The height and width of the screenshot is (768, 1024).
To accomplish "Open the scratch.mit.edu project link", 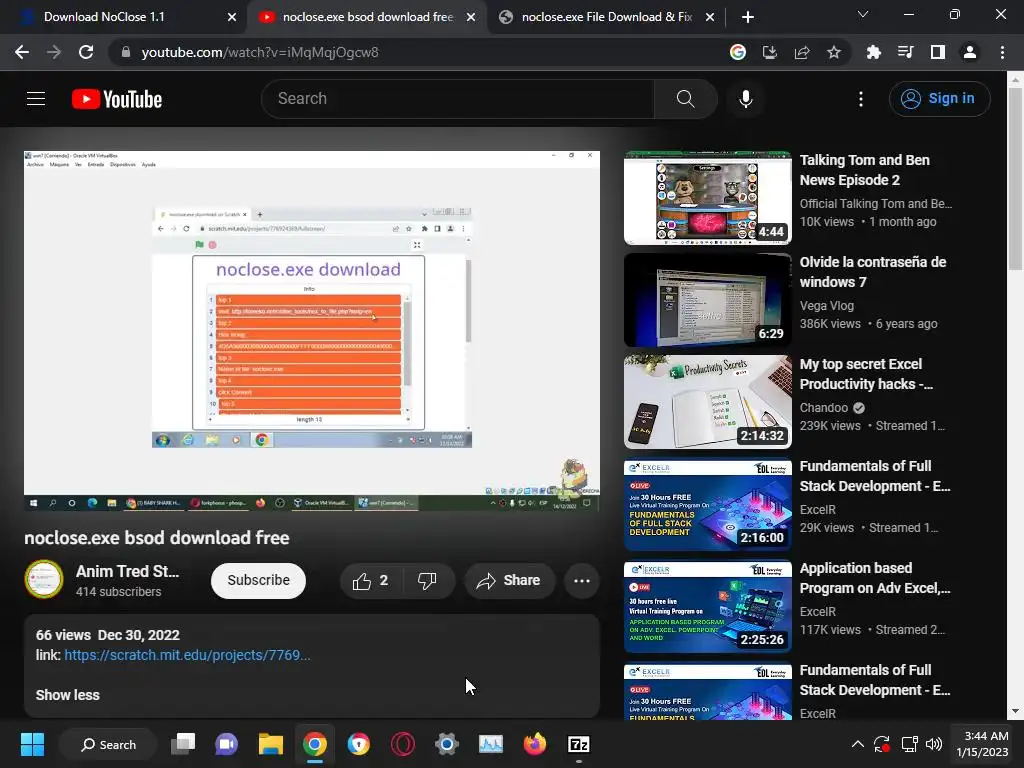I will 187,655.
